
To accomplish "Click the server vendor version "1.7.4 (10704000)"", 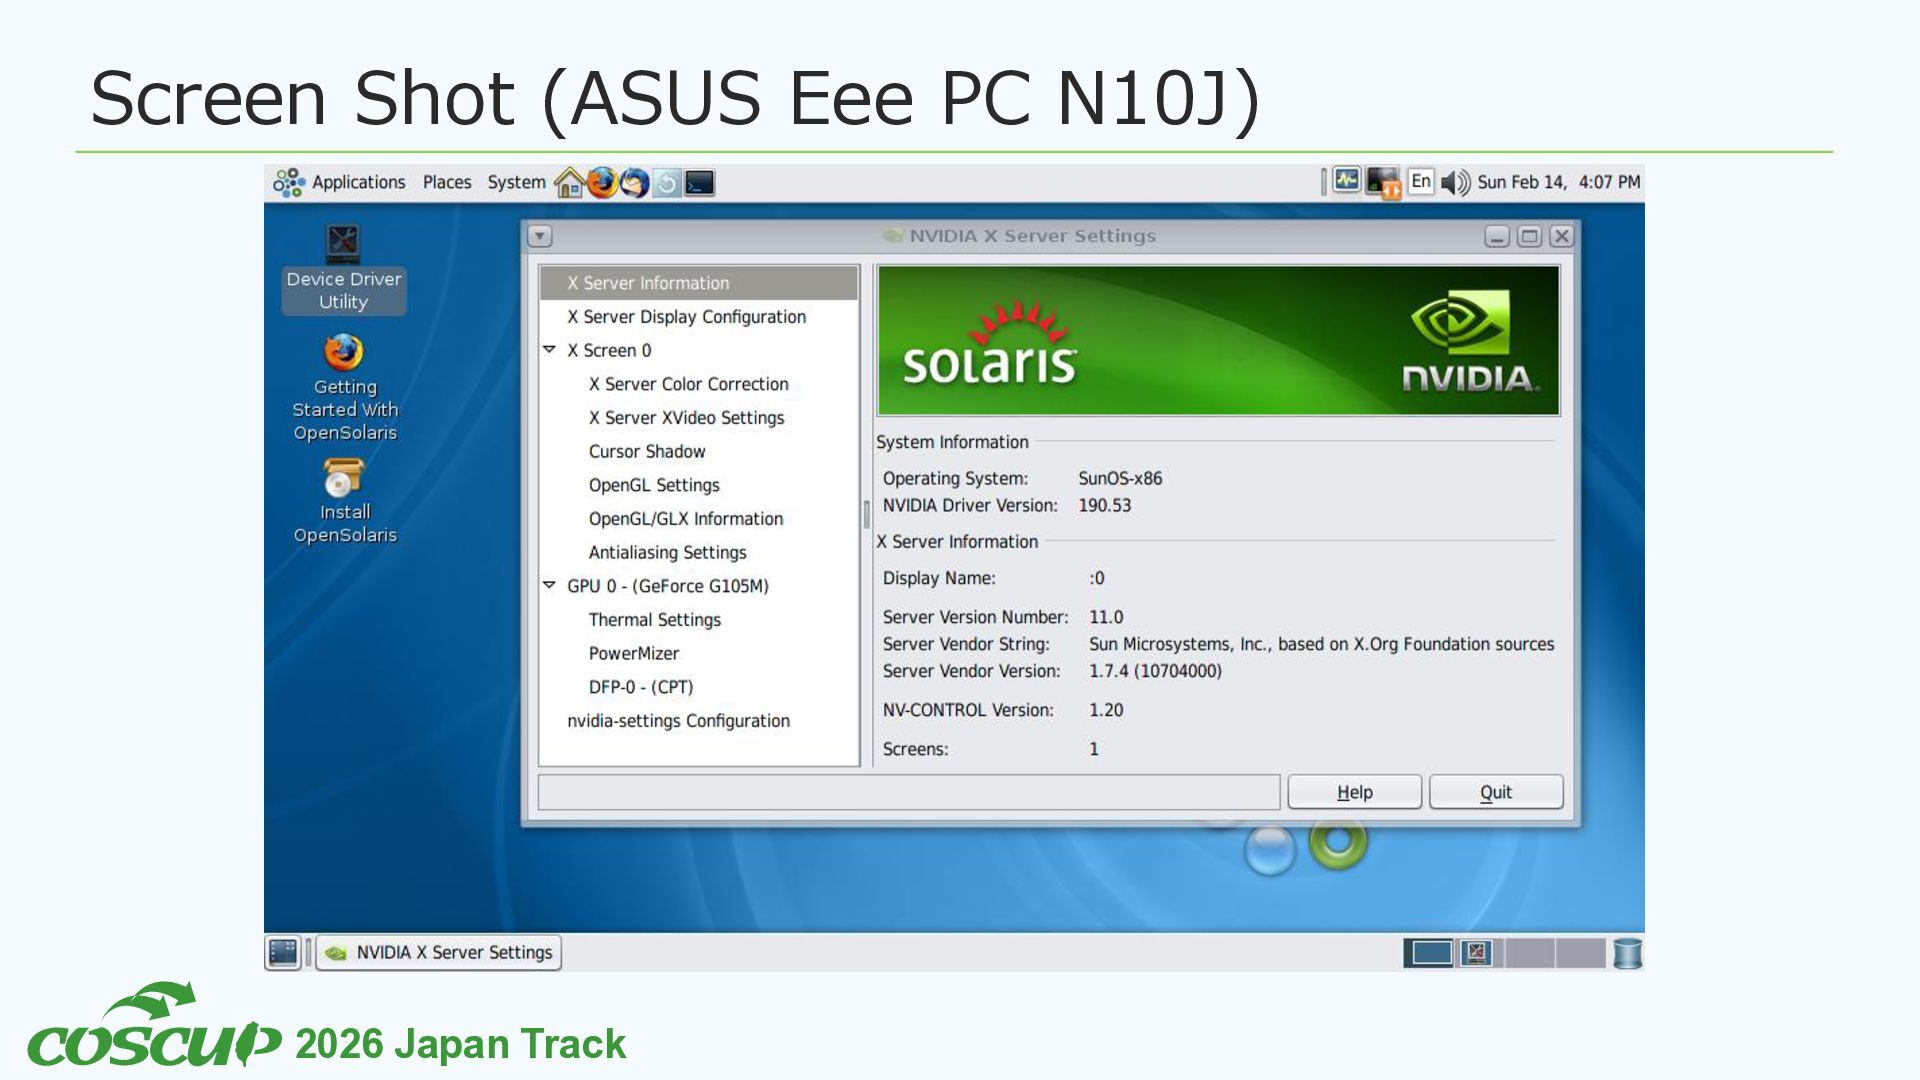I will (x=1155, y=671).
